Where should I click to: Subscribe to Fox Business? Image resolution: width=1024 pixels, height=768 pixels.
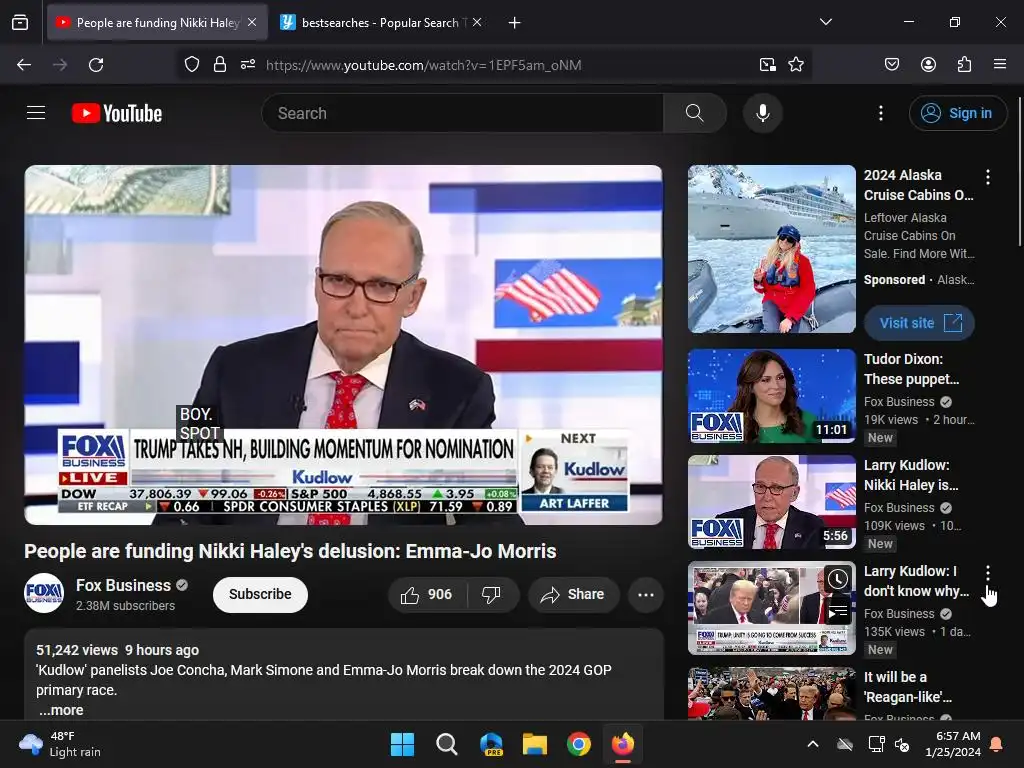pos(260,594)
